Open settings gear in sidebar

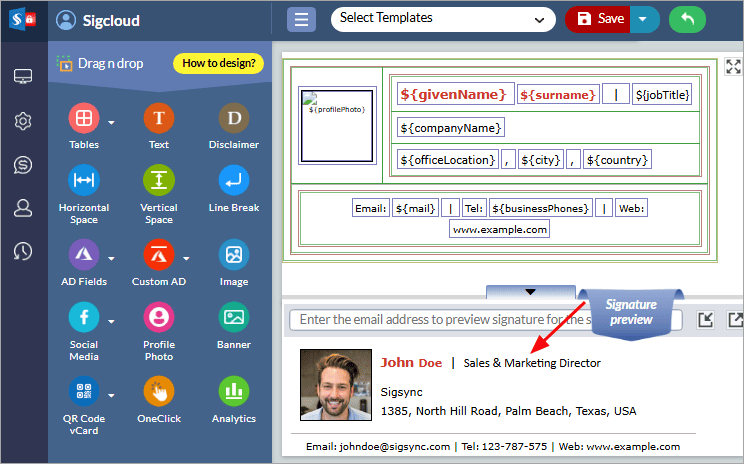[23, 121]
